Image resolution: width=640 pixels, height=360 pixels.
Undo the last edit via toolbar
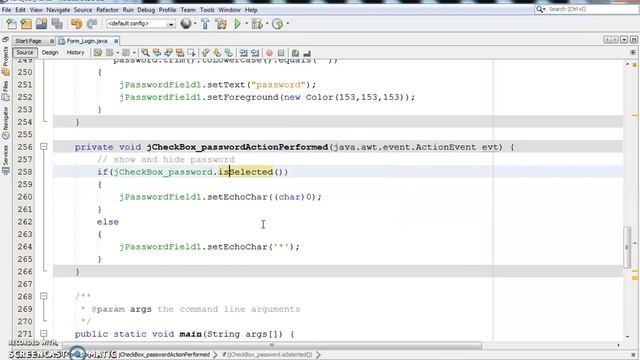coord(76,24)
